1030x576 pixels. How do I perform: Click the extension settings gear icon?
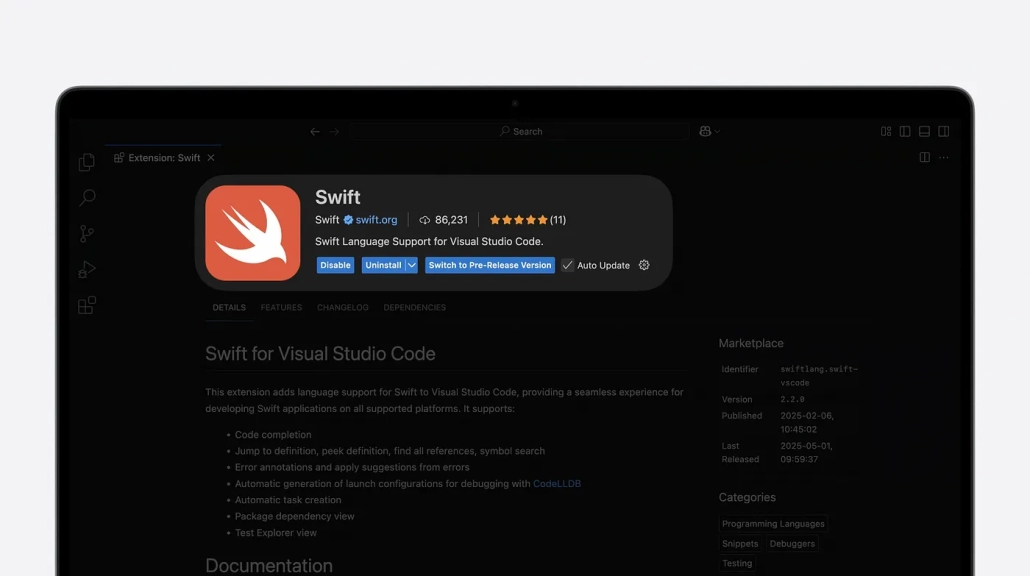click(644, 265)
